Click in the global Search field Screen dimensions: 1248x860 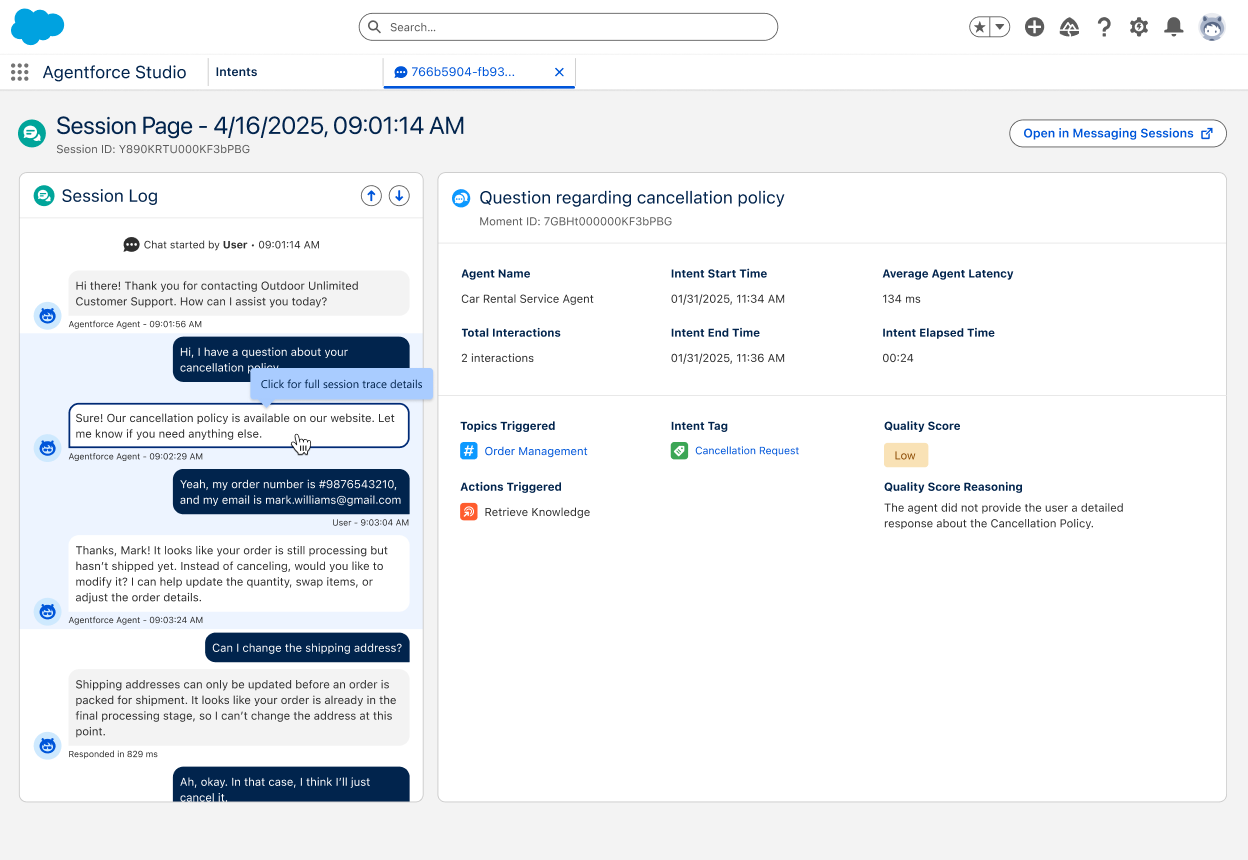point(568,27)
